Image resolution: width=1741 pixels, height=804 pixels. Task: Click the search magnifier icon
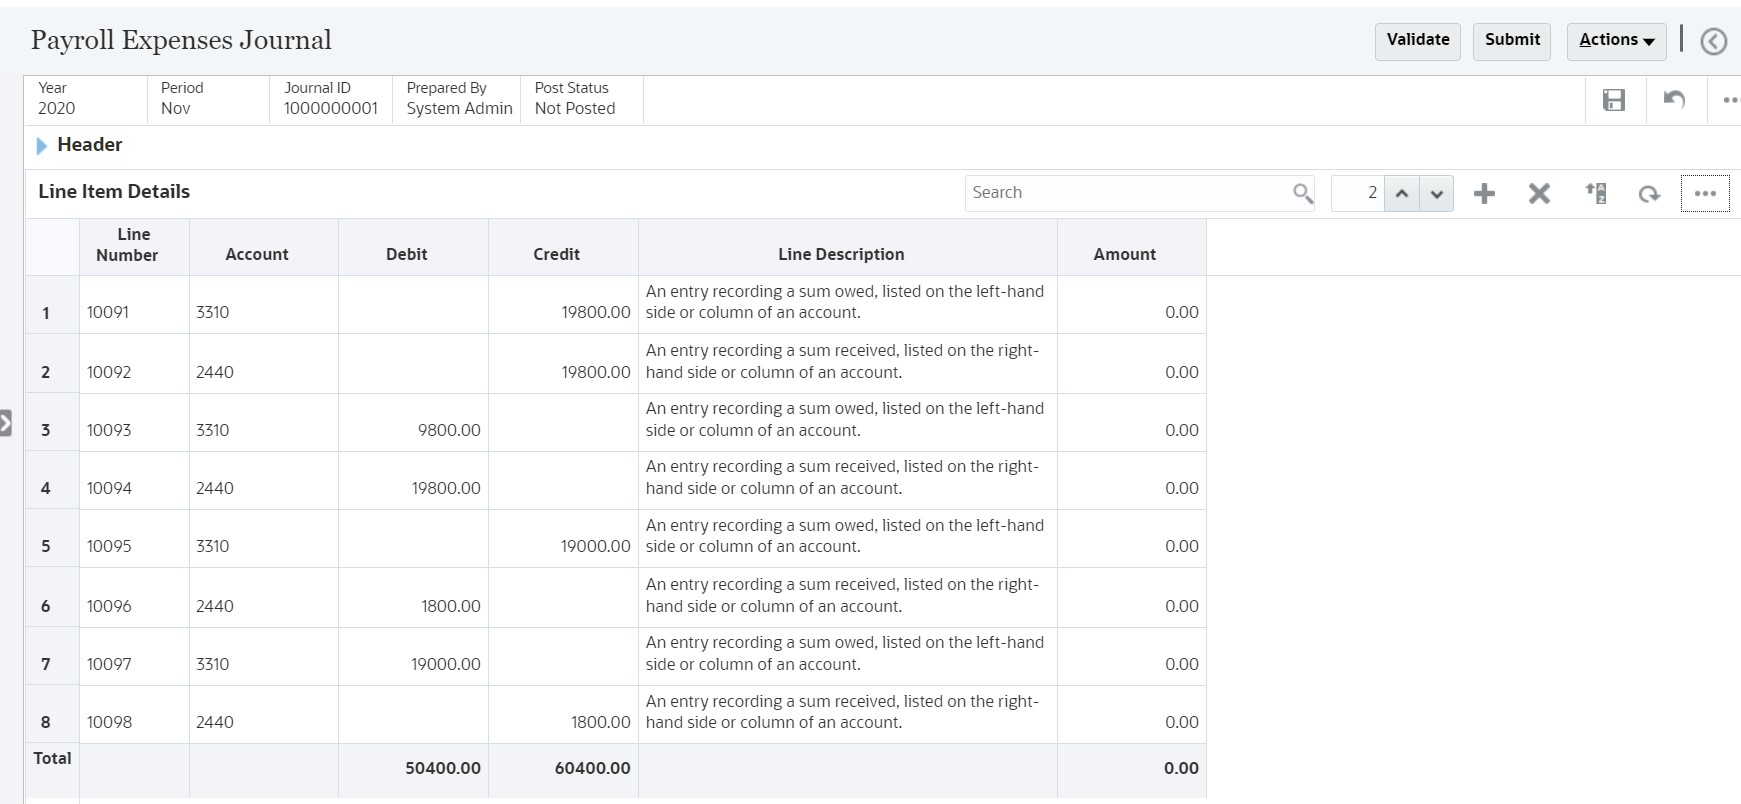1302,193
